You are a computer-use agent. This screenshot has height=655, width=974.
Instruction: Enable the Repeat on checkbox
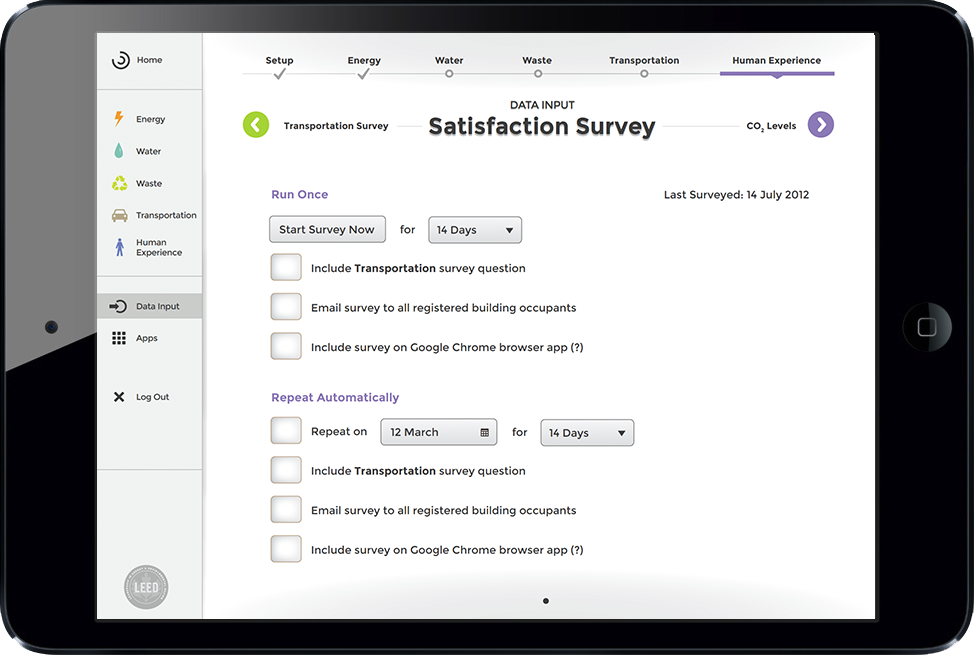tap(286, 431)
